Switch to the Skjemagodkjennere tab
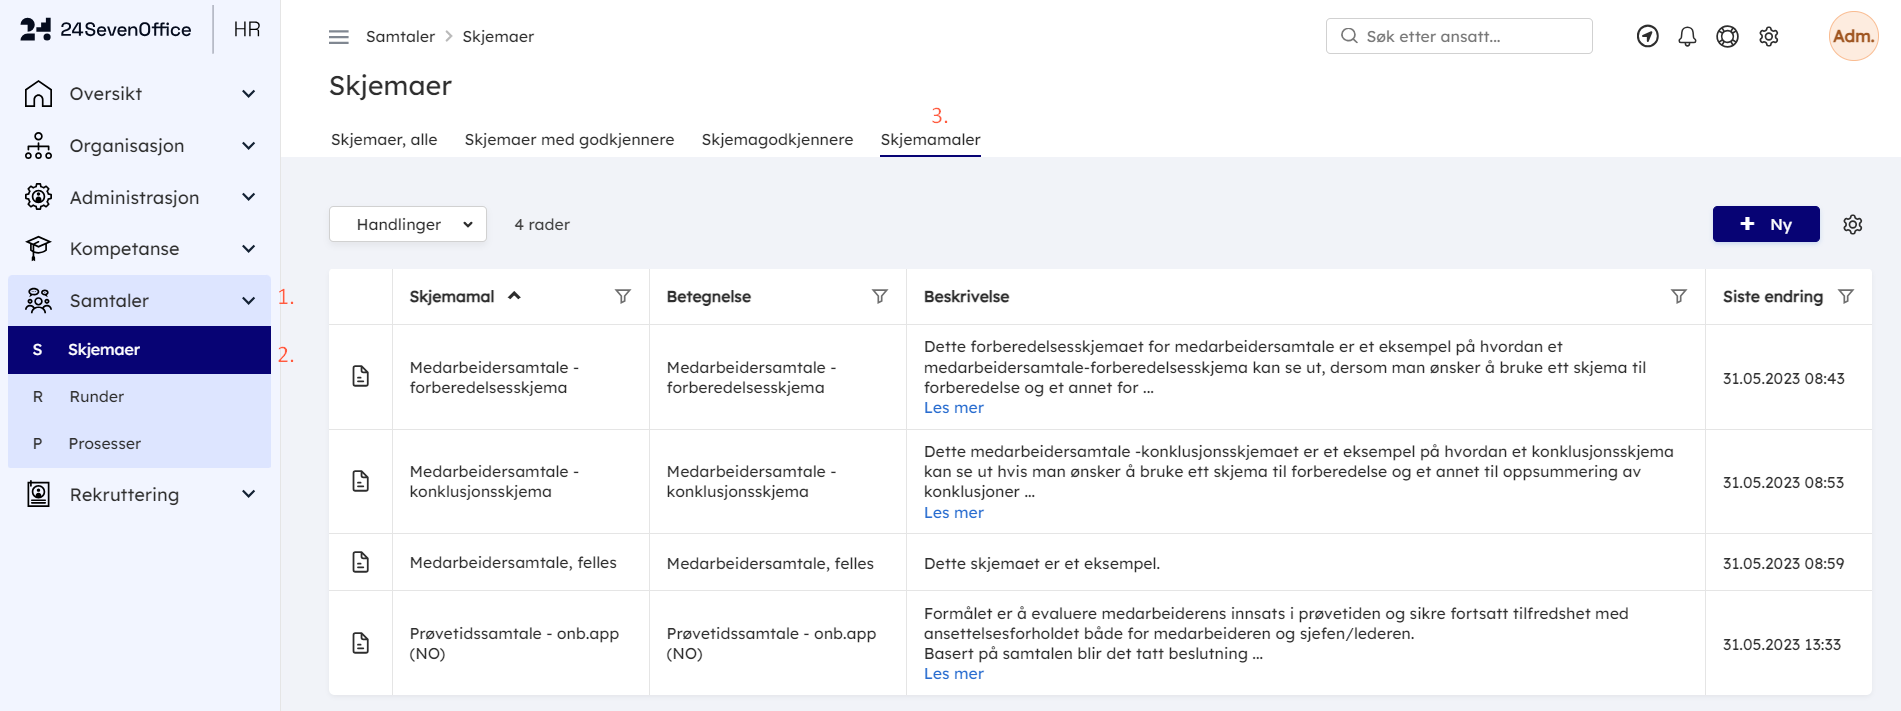Screen dimensions: 1901x711 777,140
